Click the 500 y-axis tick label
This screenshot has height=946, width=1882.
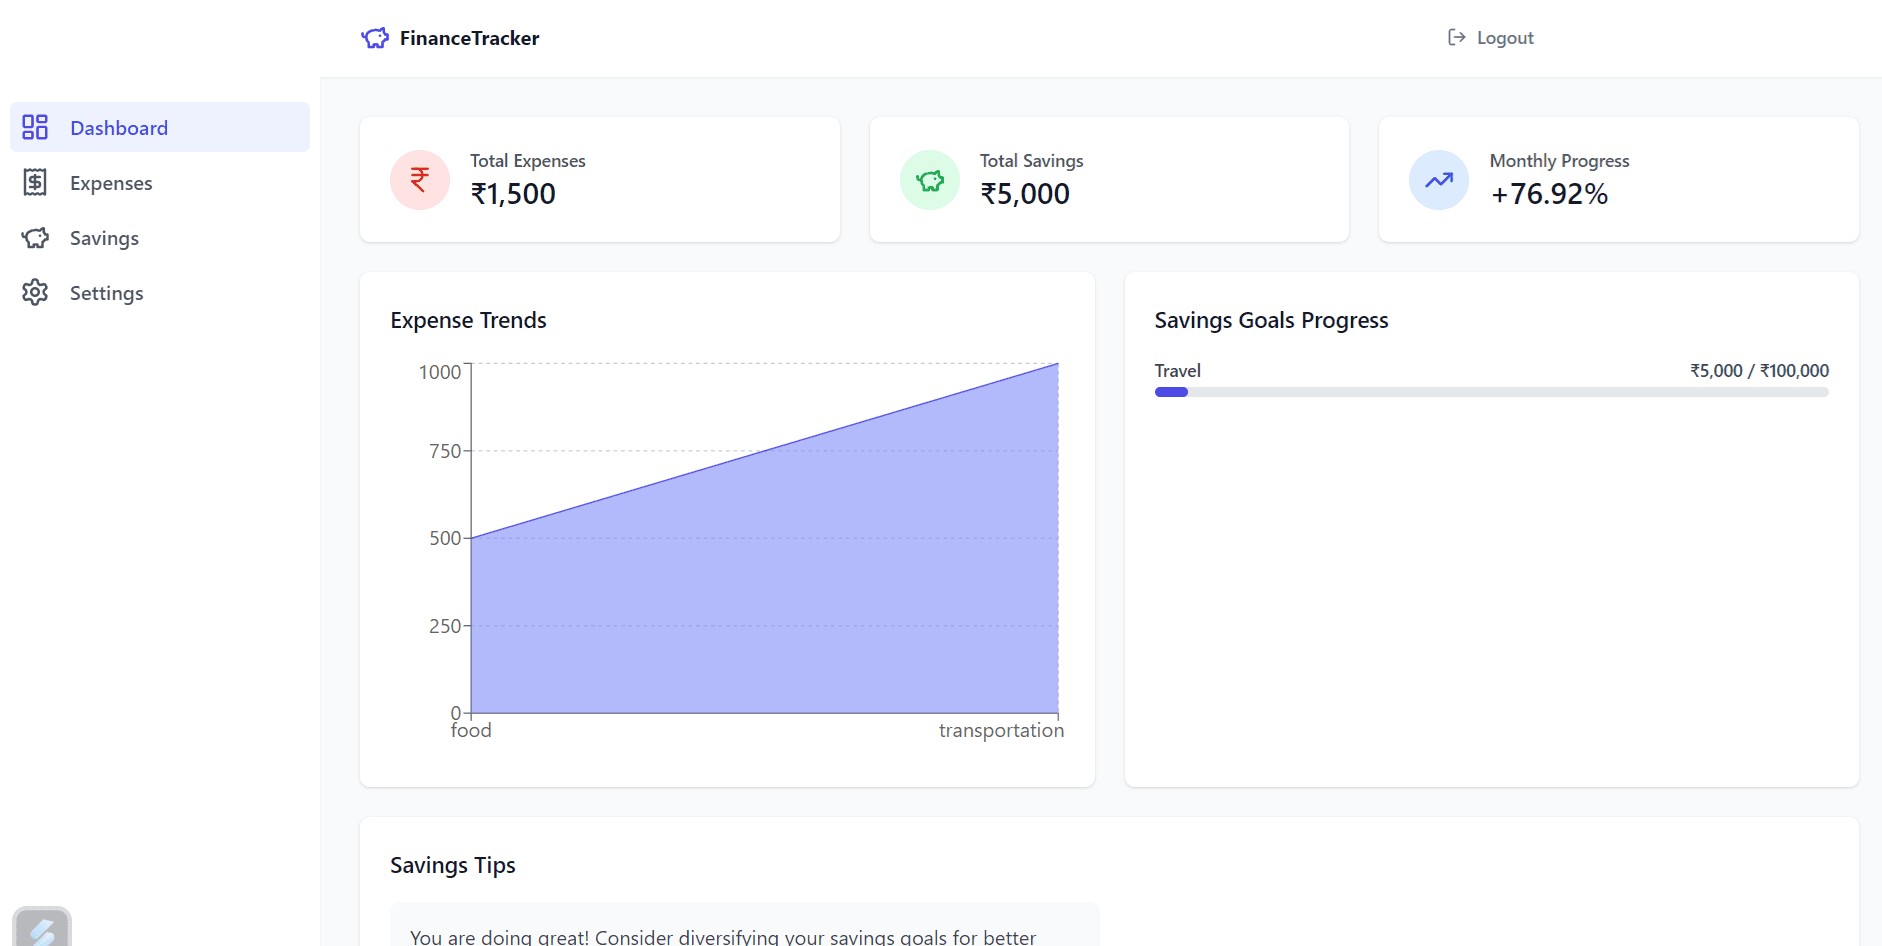coord(445,538)
